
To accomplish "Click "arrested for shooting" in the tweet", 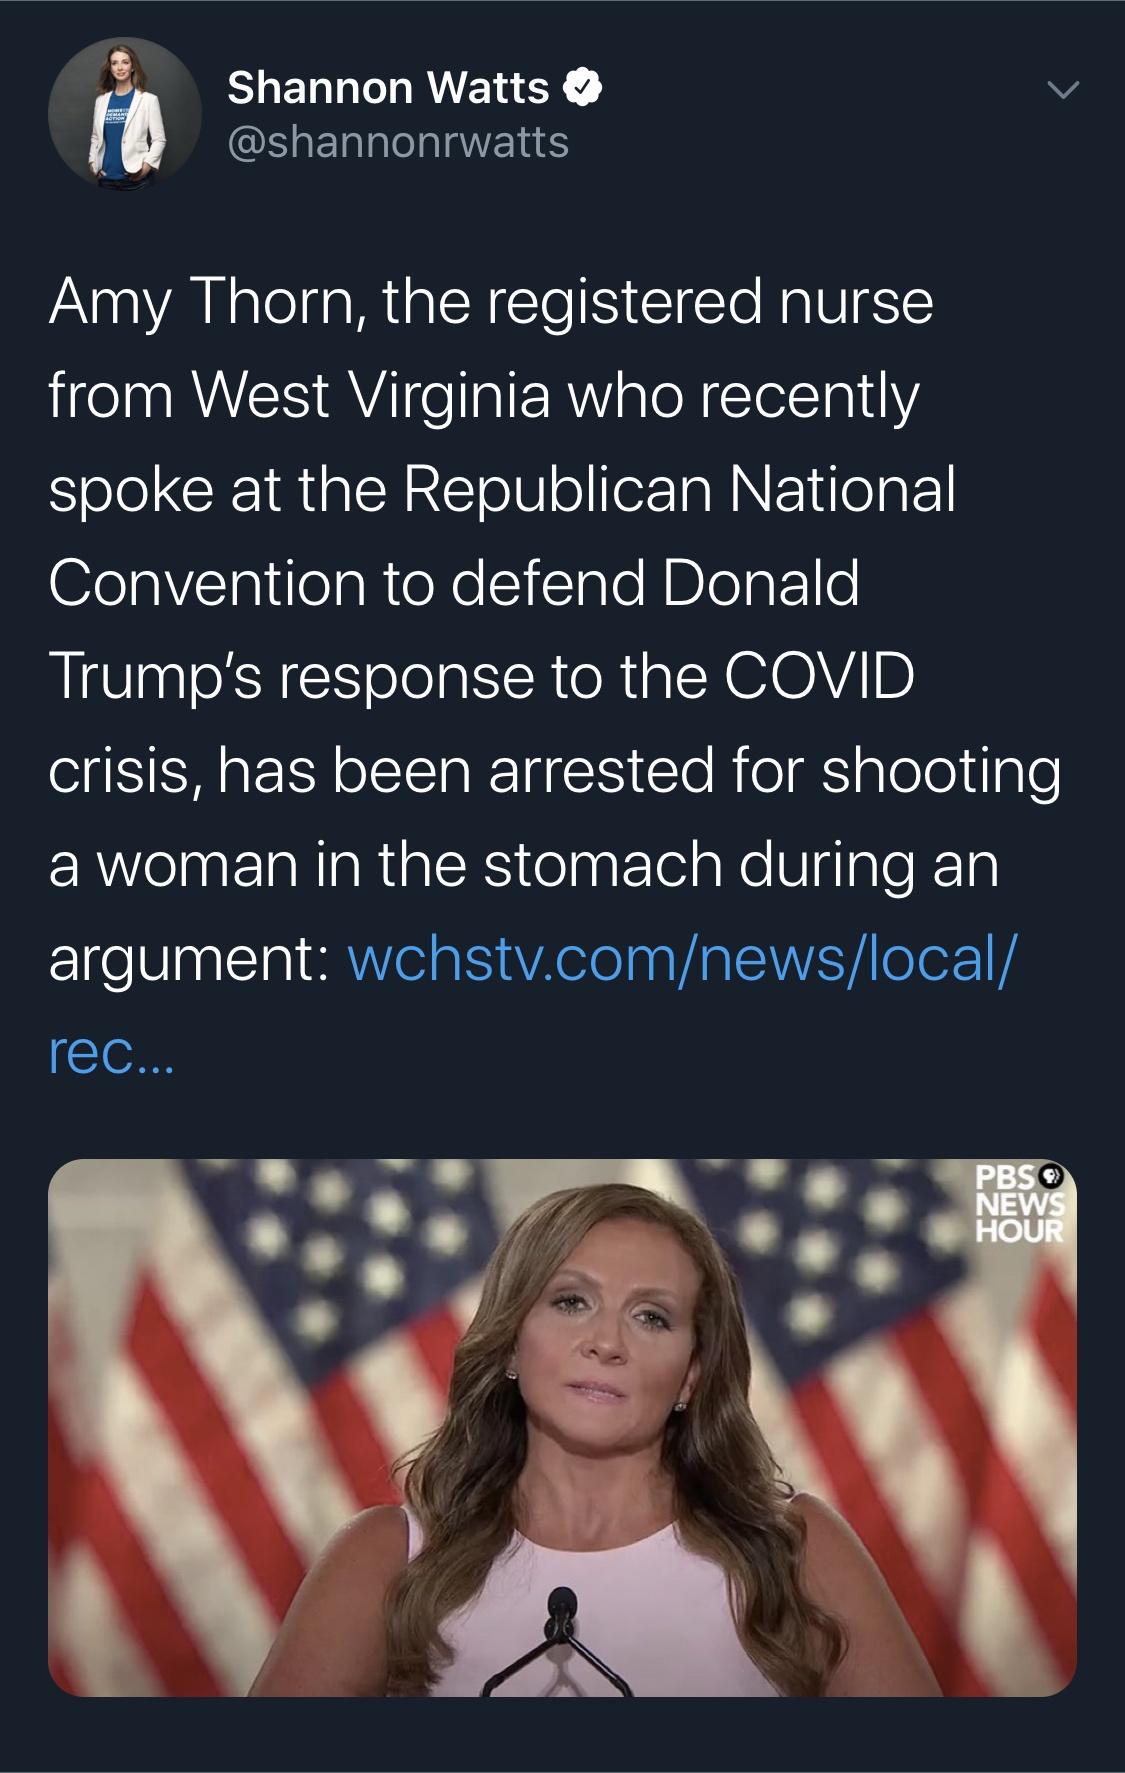I will point(774,772).
